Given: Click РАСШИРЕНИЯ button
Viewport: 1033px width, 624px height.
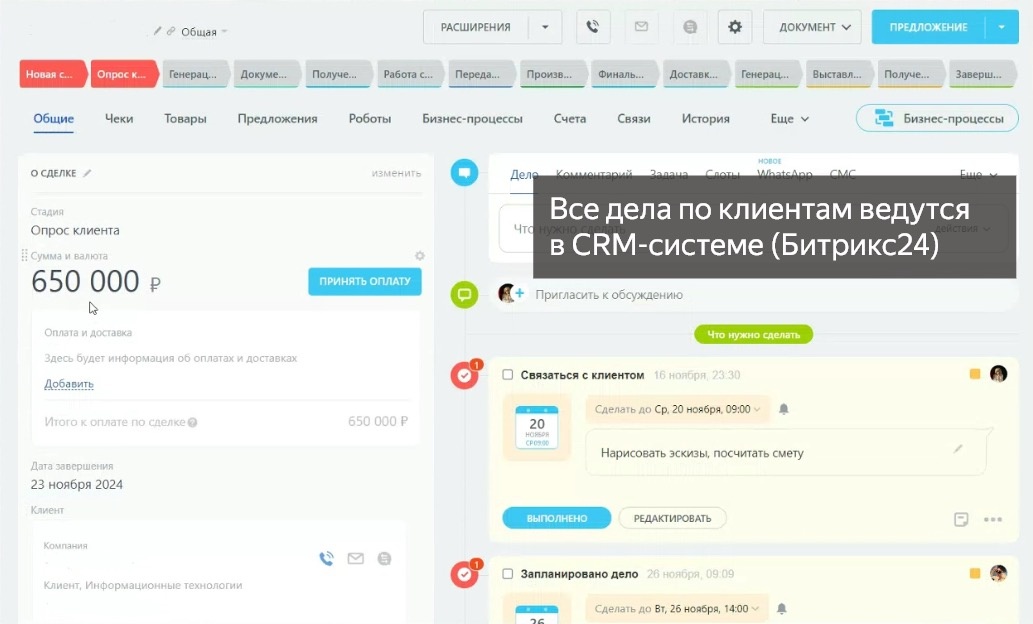Looking at the screenshot, I should pos(476,27).
